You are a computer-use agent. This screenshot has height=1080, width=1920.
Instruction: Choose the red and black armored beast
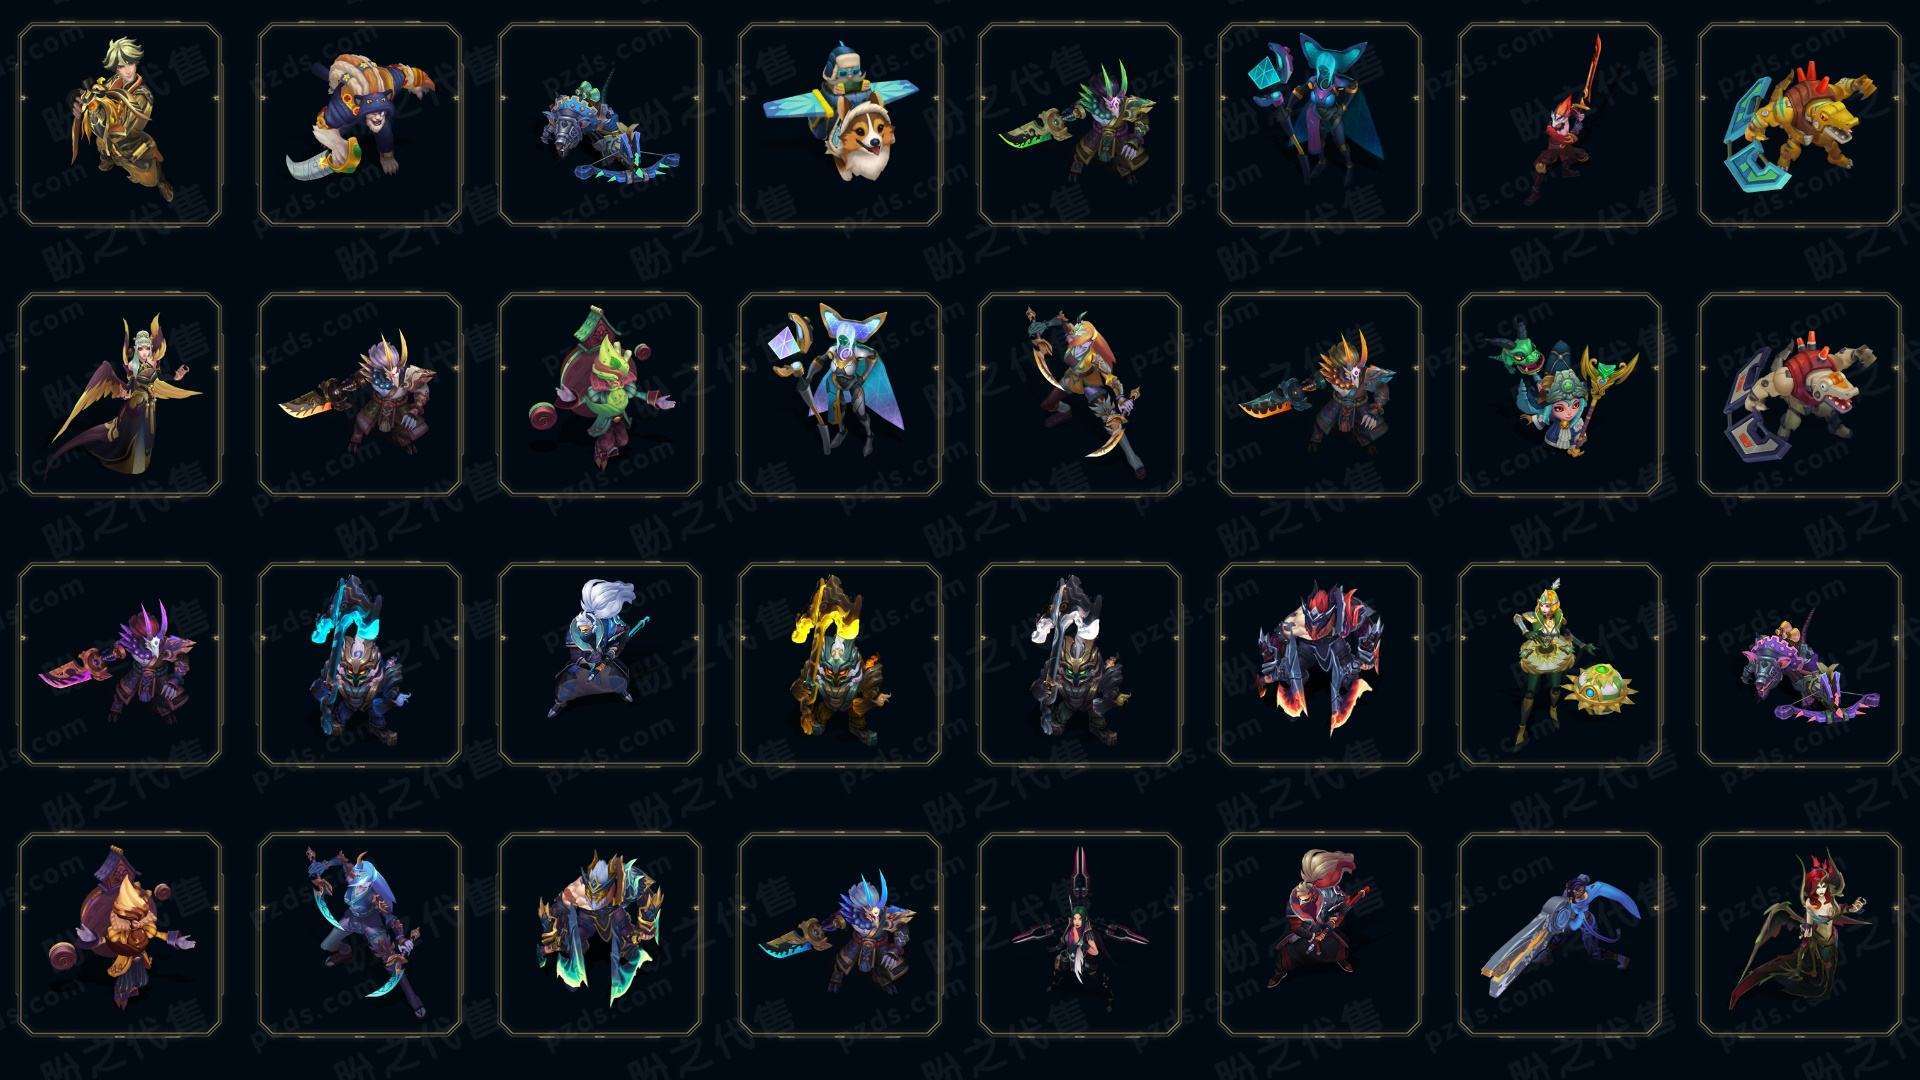[x=1320, y=664]
